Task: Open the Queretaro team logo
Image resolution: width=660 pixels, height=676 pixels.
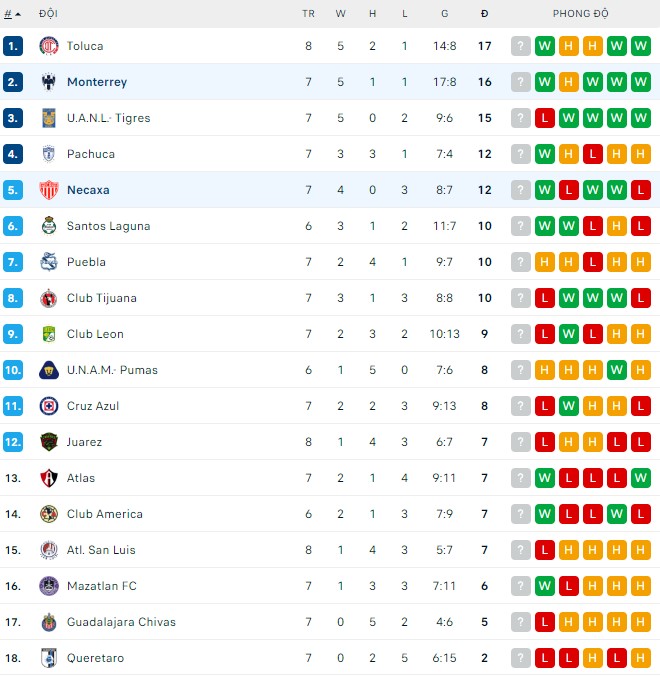Action: [x=48, y=658]
